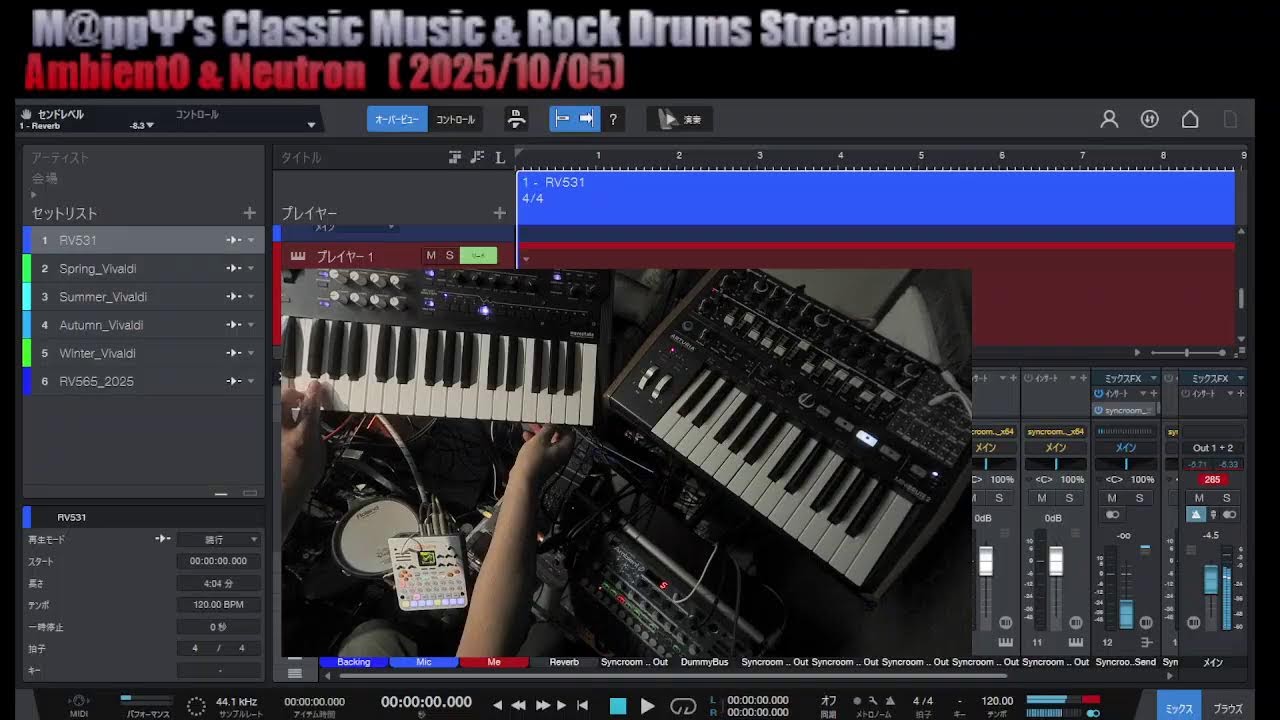Solo プレイヤー 1 with the S button
1280x720 pixels.
click(x=449, y=256)
